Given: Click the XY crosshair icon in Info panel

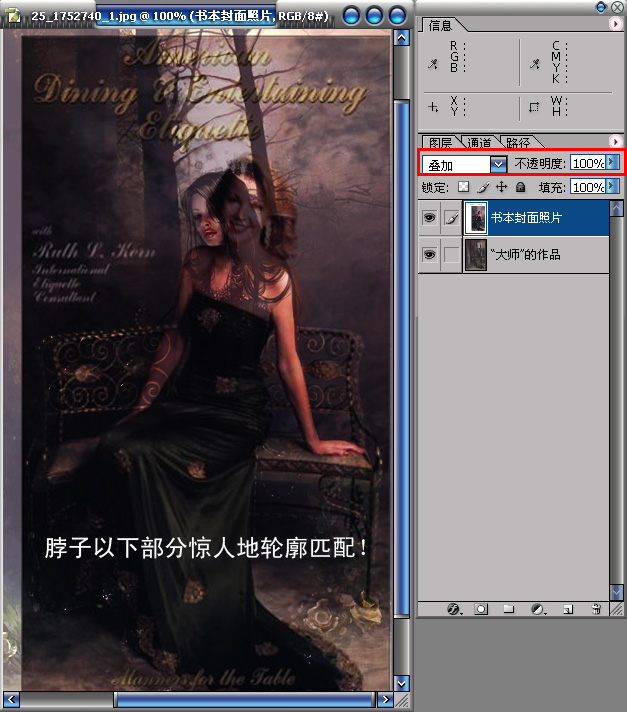Looking at the screenshot, I should point(433,107).
